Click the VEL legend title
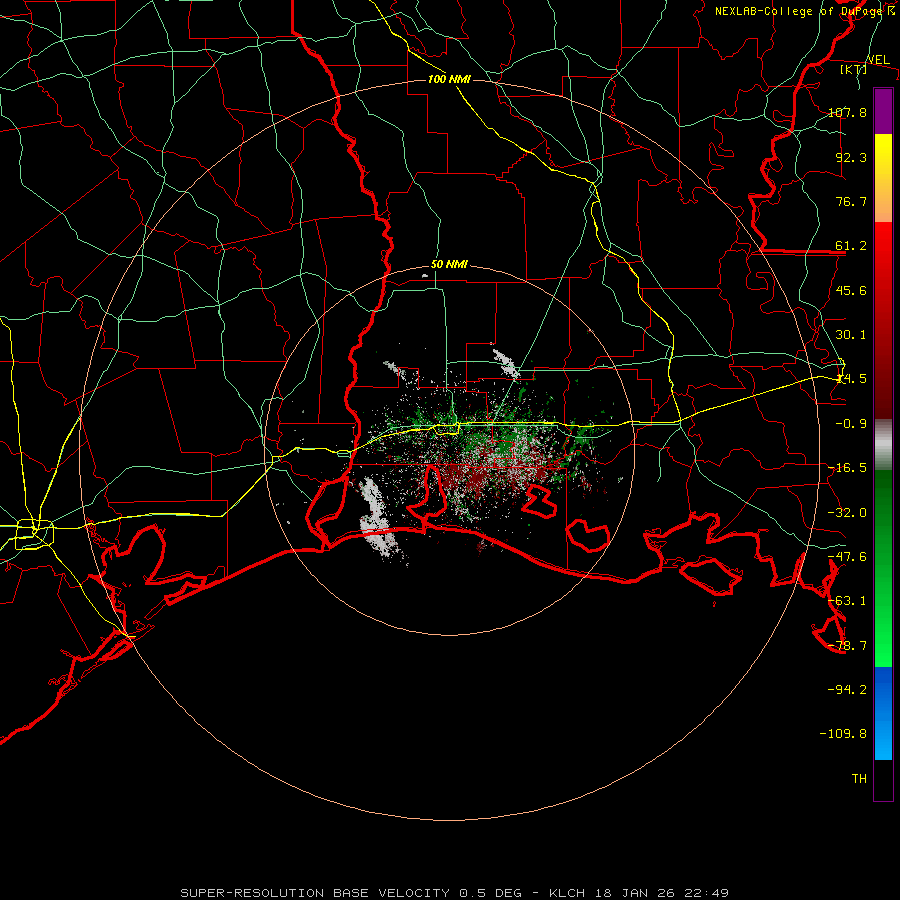Image resolution: width=900 pixels, height=900 pixels. pos(878,60)
